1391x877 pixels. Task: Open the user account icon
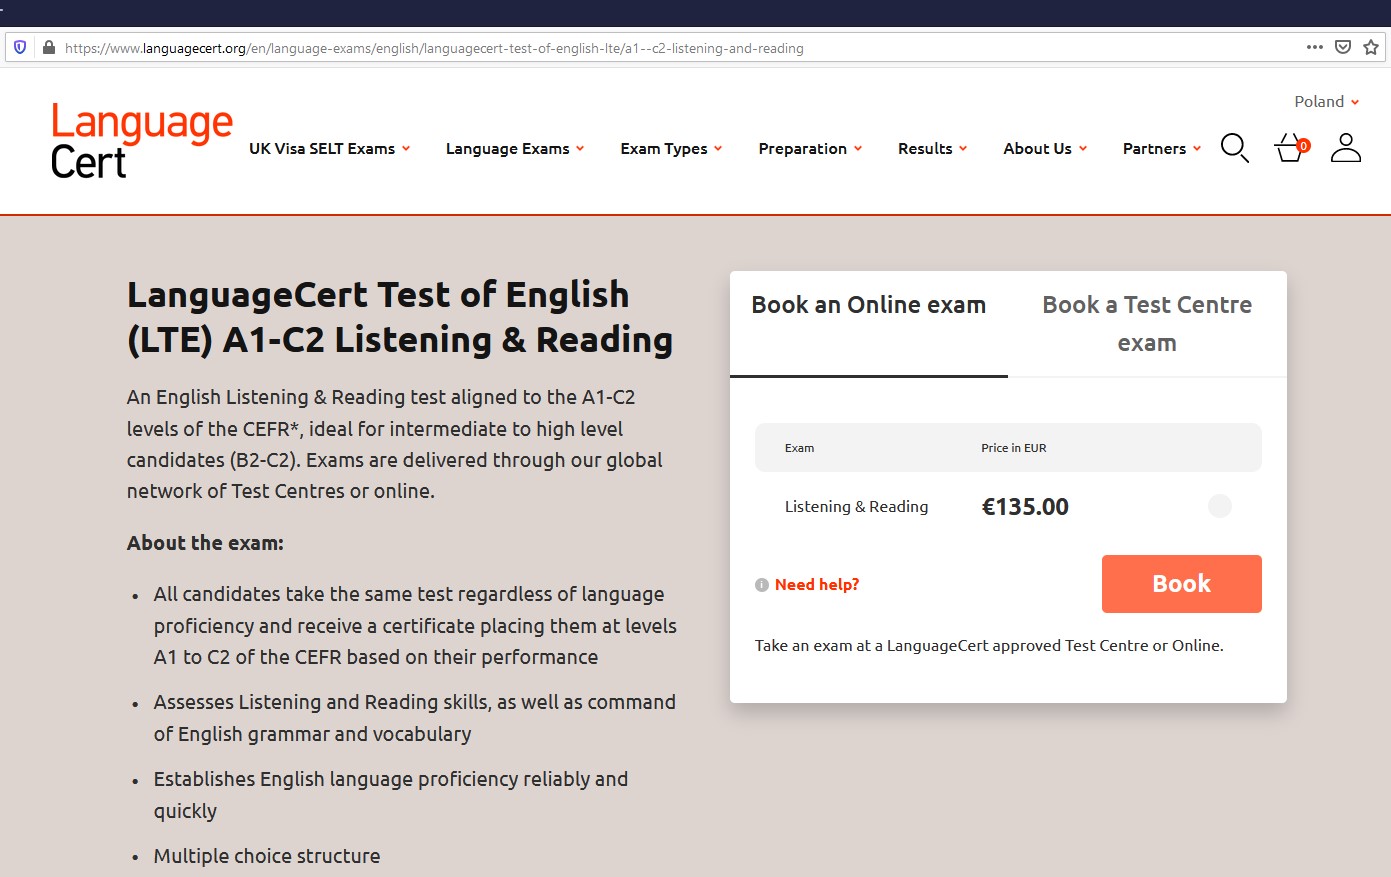(x=1346, y=148)
